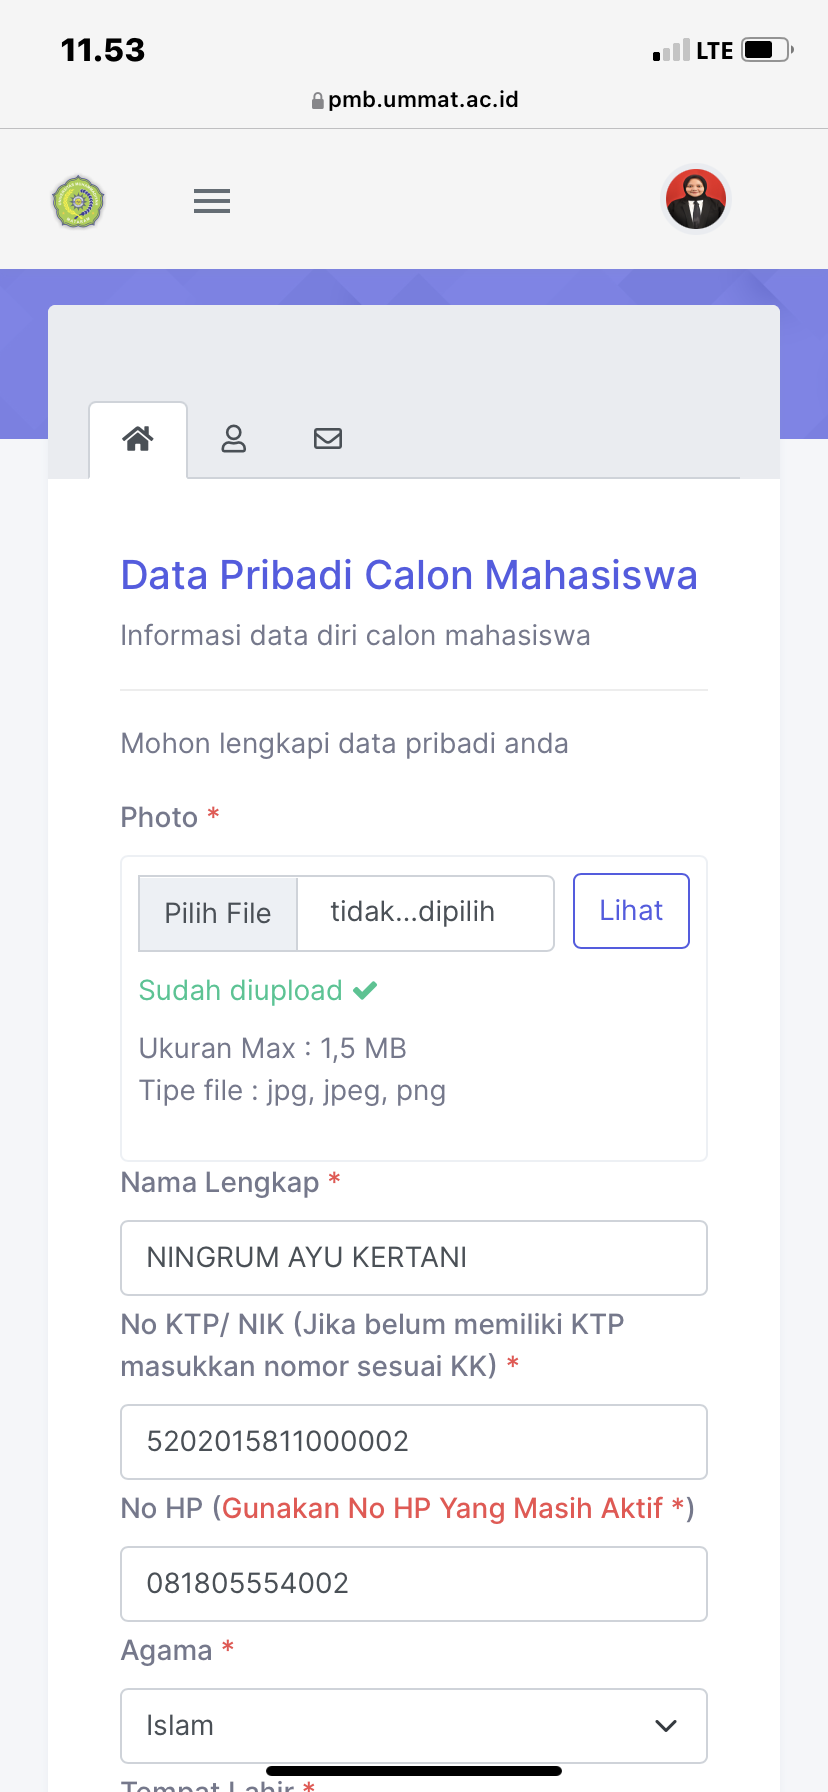Tap the cellular signal bars icon
The height and width of the screenshot is (1792, 828).
(671, 51)
